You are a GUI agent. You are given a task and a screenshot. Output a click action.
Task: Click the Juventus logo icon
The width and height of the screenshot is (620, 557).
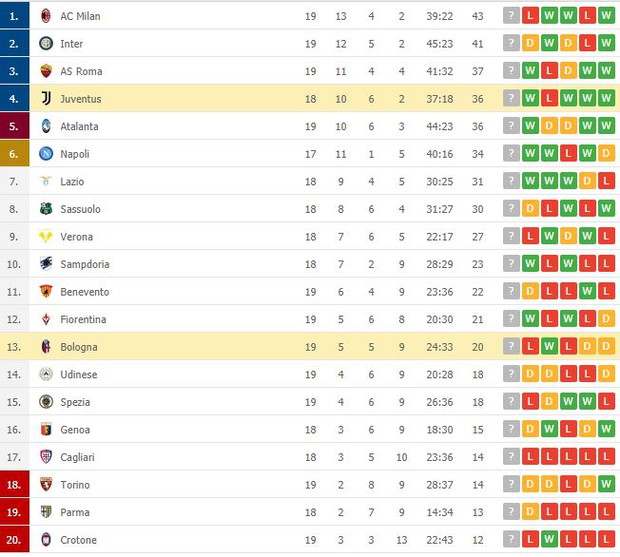point(46,98)
